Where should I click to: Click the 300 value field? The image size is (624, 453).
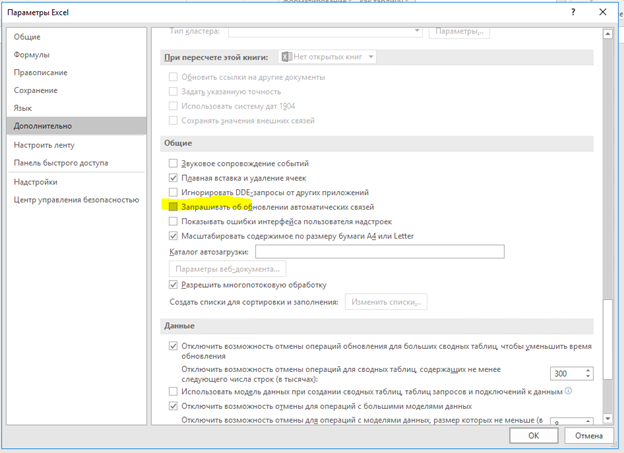coord(567,373)
